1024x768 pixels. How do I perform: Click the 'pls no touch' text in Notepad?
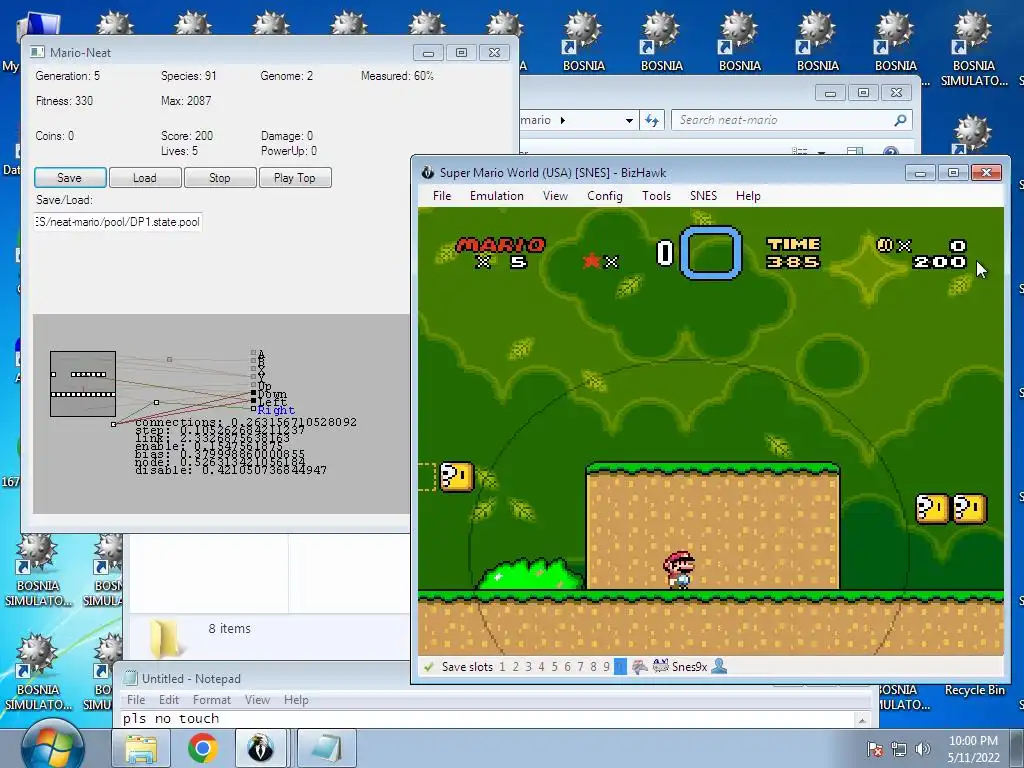click(x=171, y=719)
